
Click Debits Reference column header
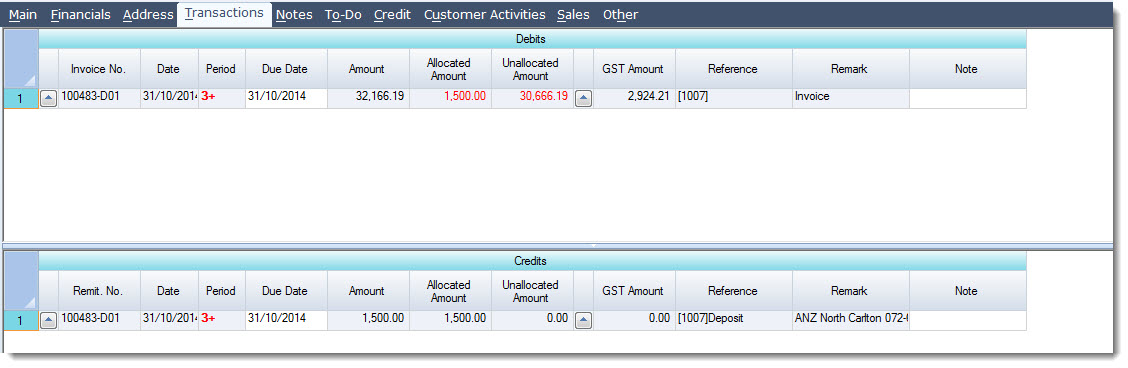(734, 69)
